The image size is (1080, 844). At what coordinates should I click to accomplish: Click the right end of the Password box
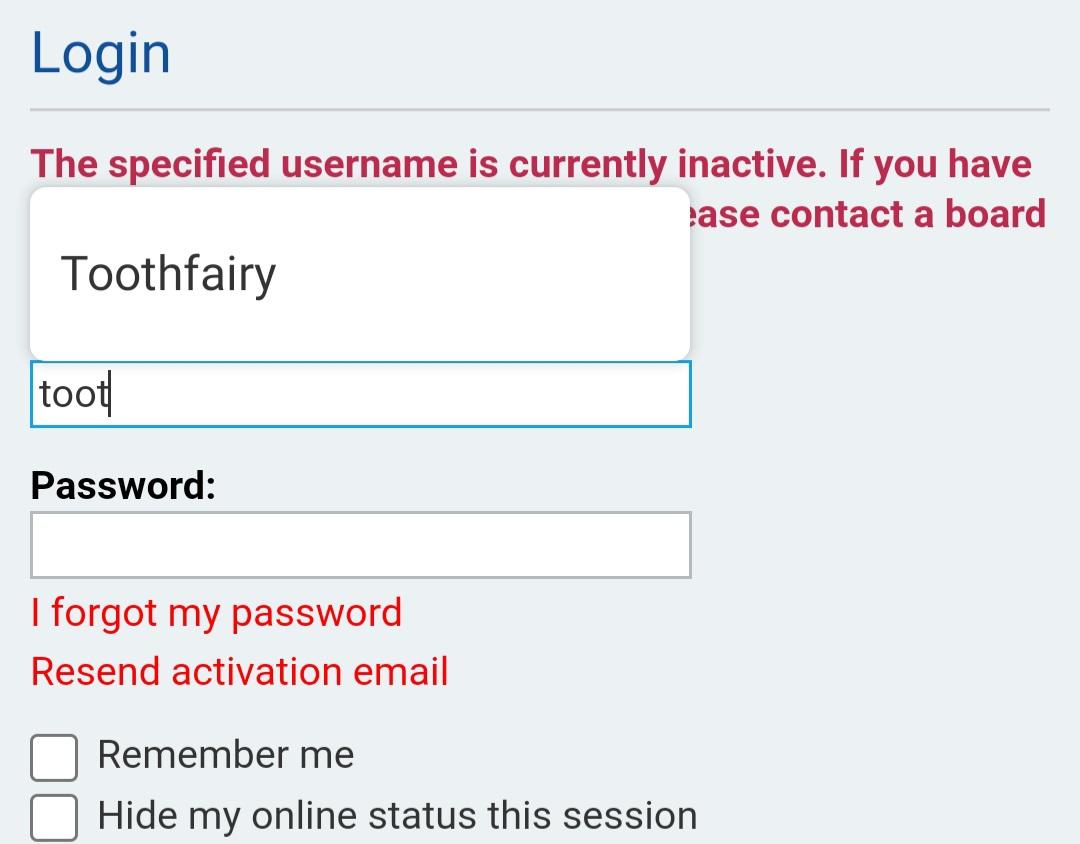[x=670, y=545]
